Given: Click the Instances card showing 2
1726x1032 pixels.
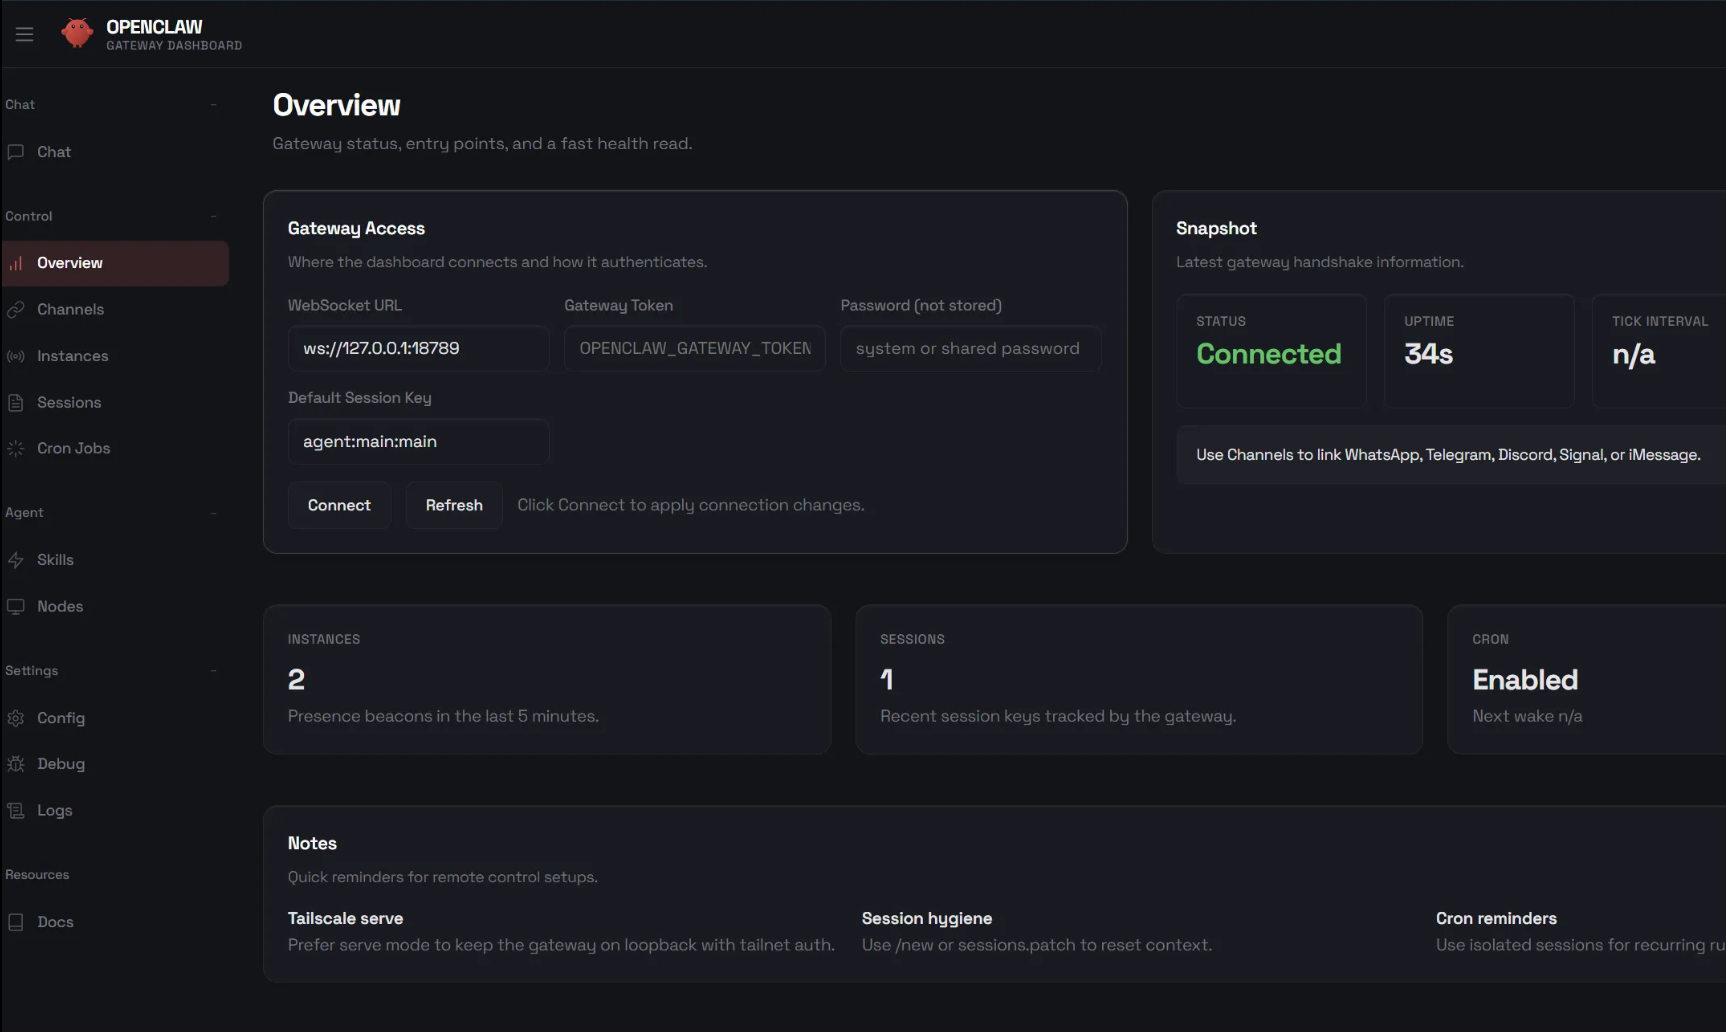Looking at the screenshot, I should 547,679.
